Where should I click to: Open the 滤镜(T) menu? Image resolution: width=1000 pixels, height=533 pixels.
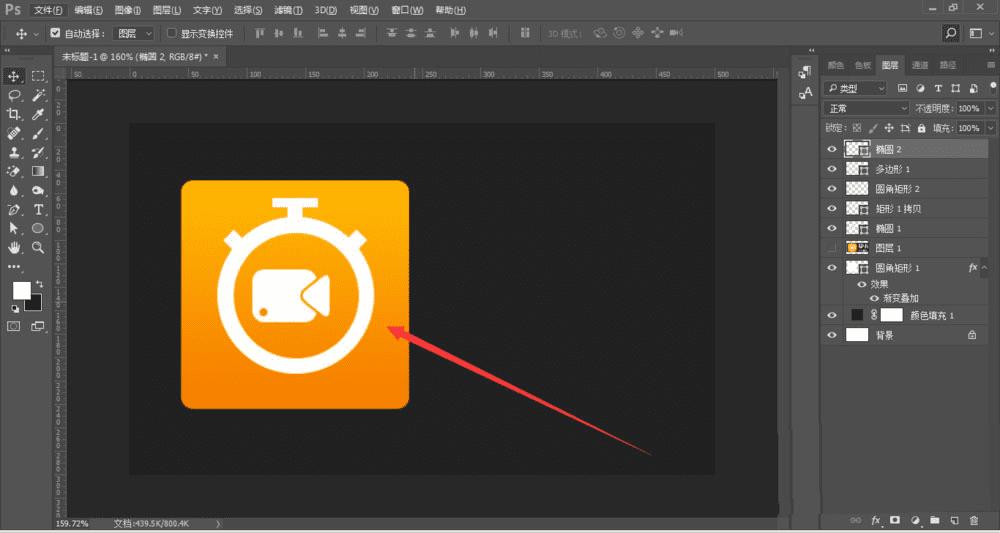[x=288, y=10]
